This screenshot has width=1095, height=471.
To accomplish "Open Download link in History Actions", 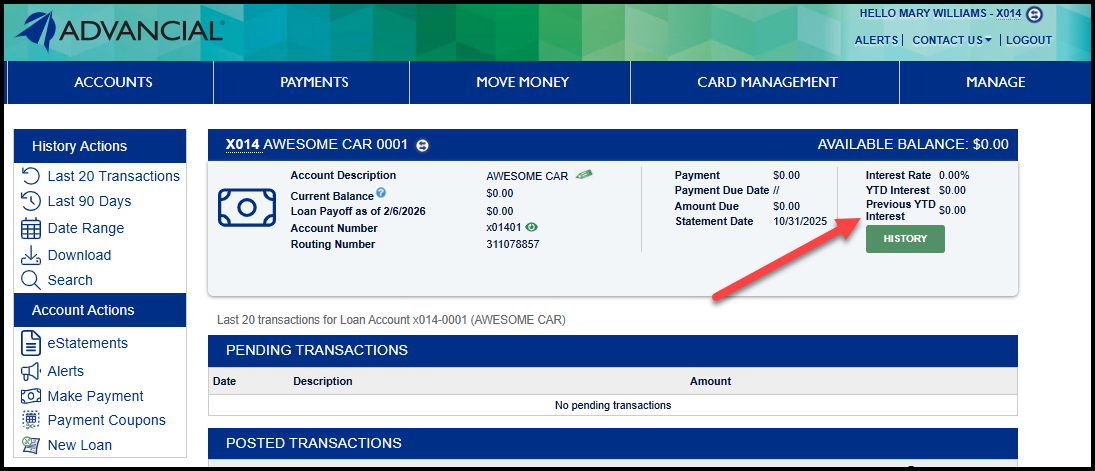I will coord(79,255).
